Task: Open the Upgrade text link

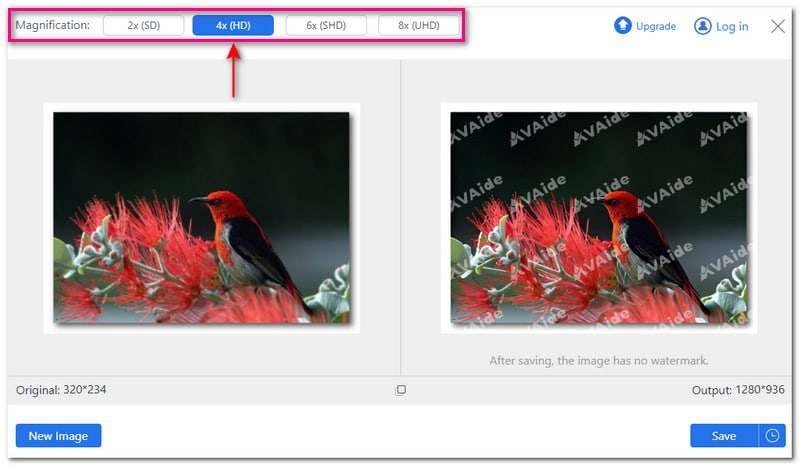Action: pyautogui.click(x=656, y=26)
